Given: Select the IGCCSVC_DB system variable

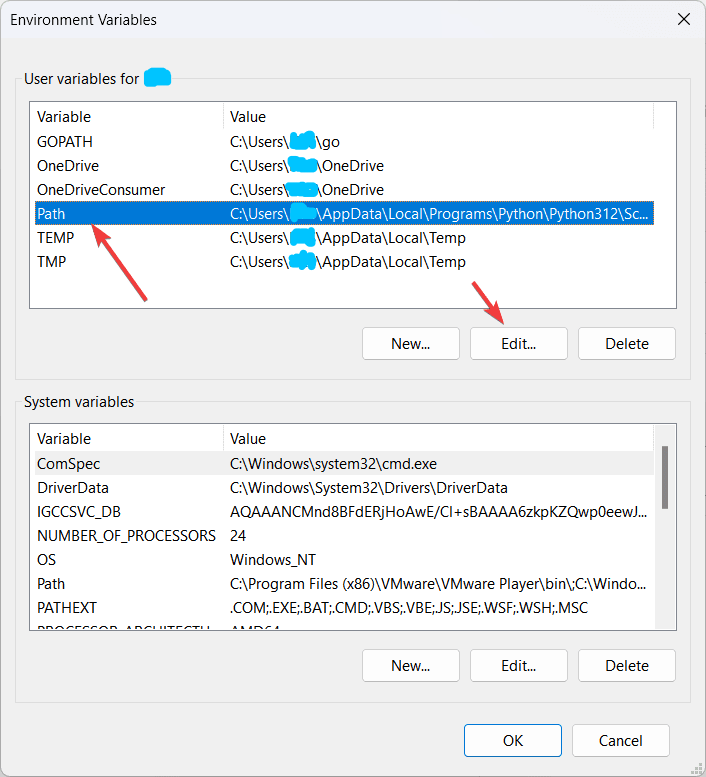Looking at the screenshot, I should pyautogui.click(x=344, y=511).
